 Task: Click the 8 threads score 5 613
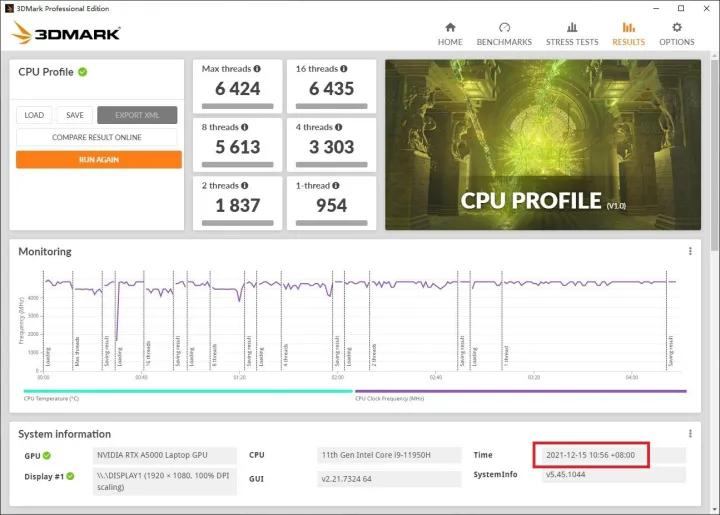pos(237,147)
